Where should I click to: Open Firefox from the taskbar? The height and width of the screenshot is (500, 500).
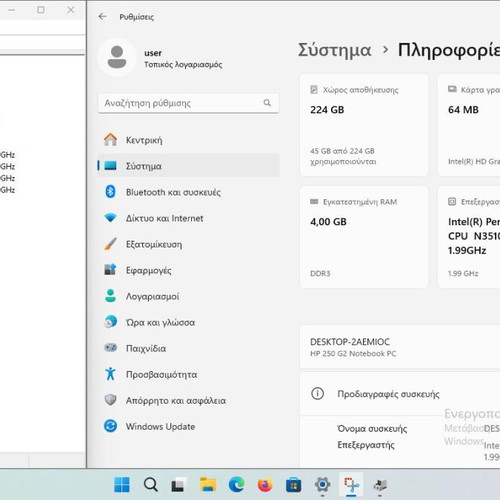(265, 485)
